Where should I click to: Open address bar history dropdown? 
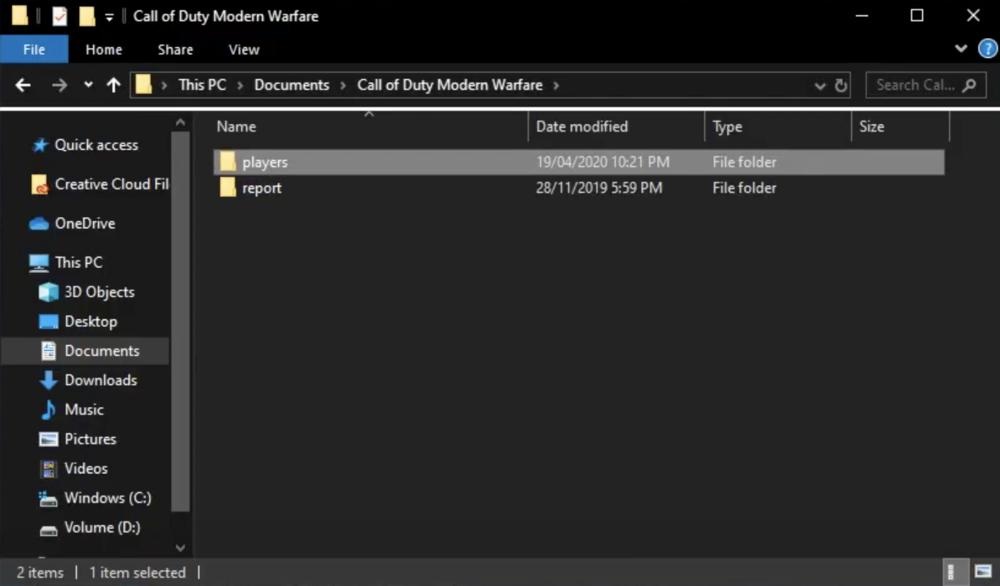[x=820, y=85]
